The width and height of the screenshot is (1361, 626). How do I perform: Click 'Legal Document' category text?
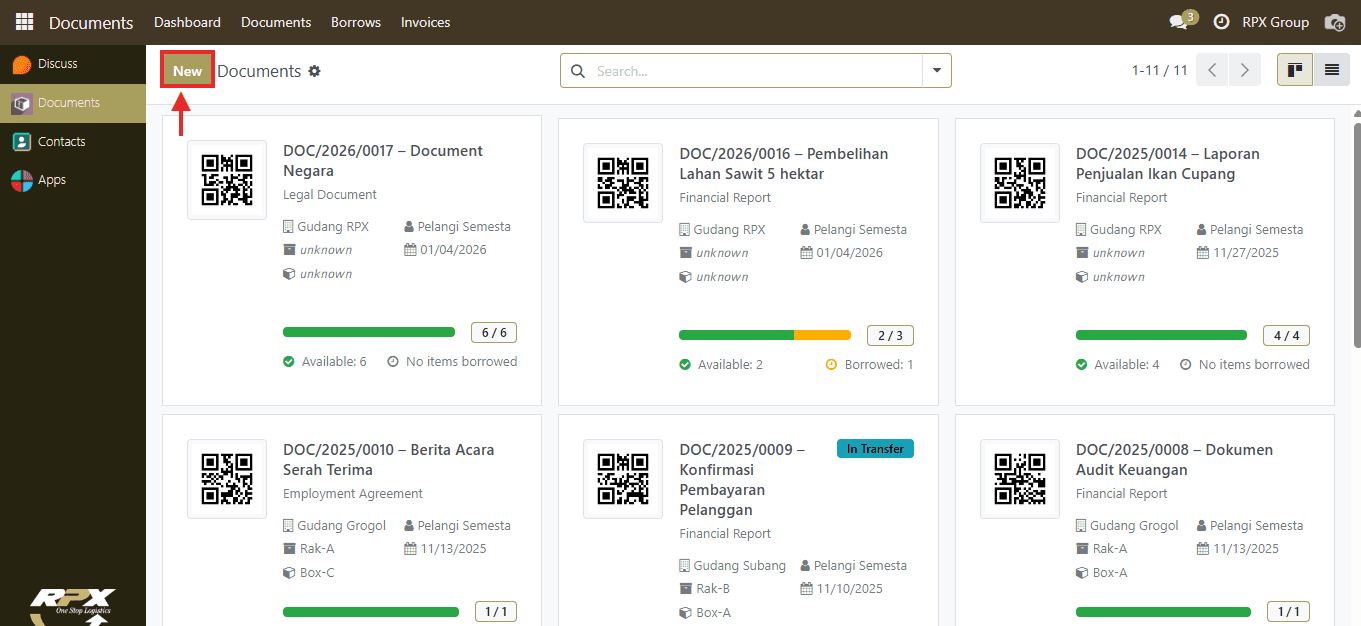coord(330,195)
